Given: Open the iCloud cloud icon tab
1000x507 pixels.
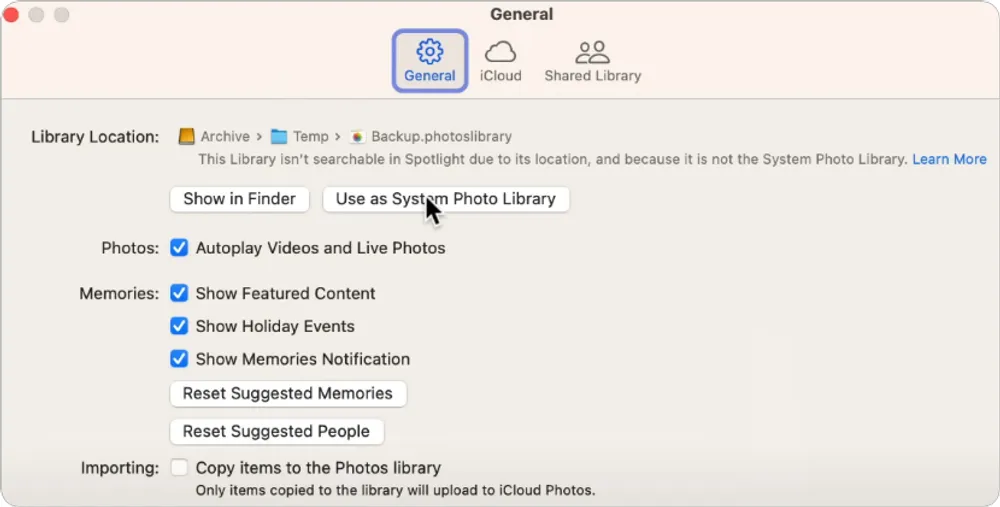Looking at the screenshot, I should (x=500, y=61).
